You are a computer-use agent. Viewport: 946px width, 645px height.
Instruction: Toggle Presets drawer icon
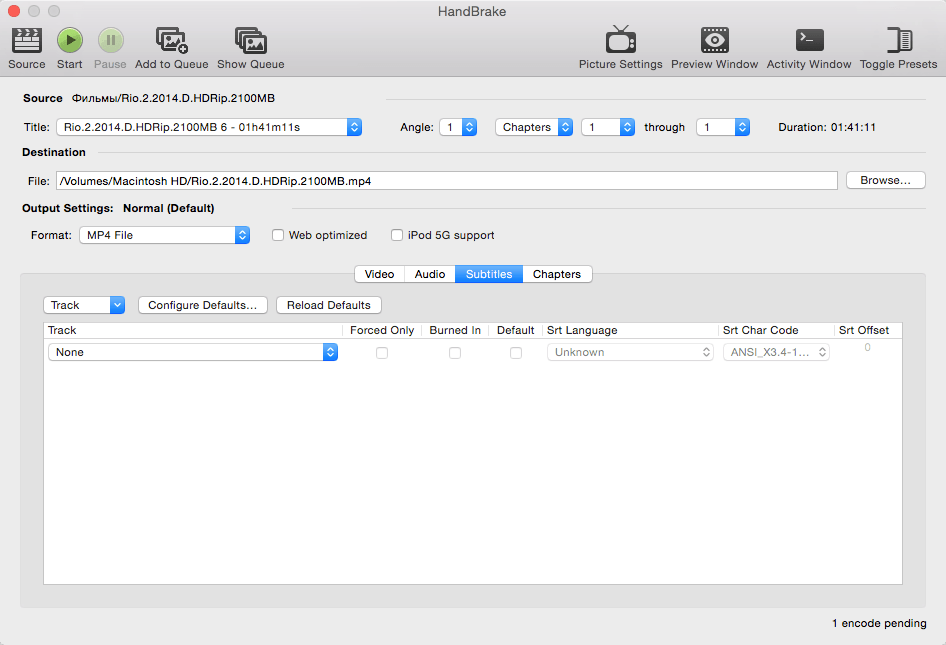[x=898, y=40]
